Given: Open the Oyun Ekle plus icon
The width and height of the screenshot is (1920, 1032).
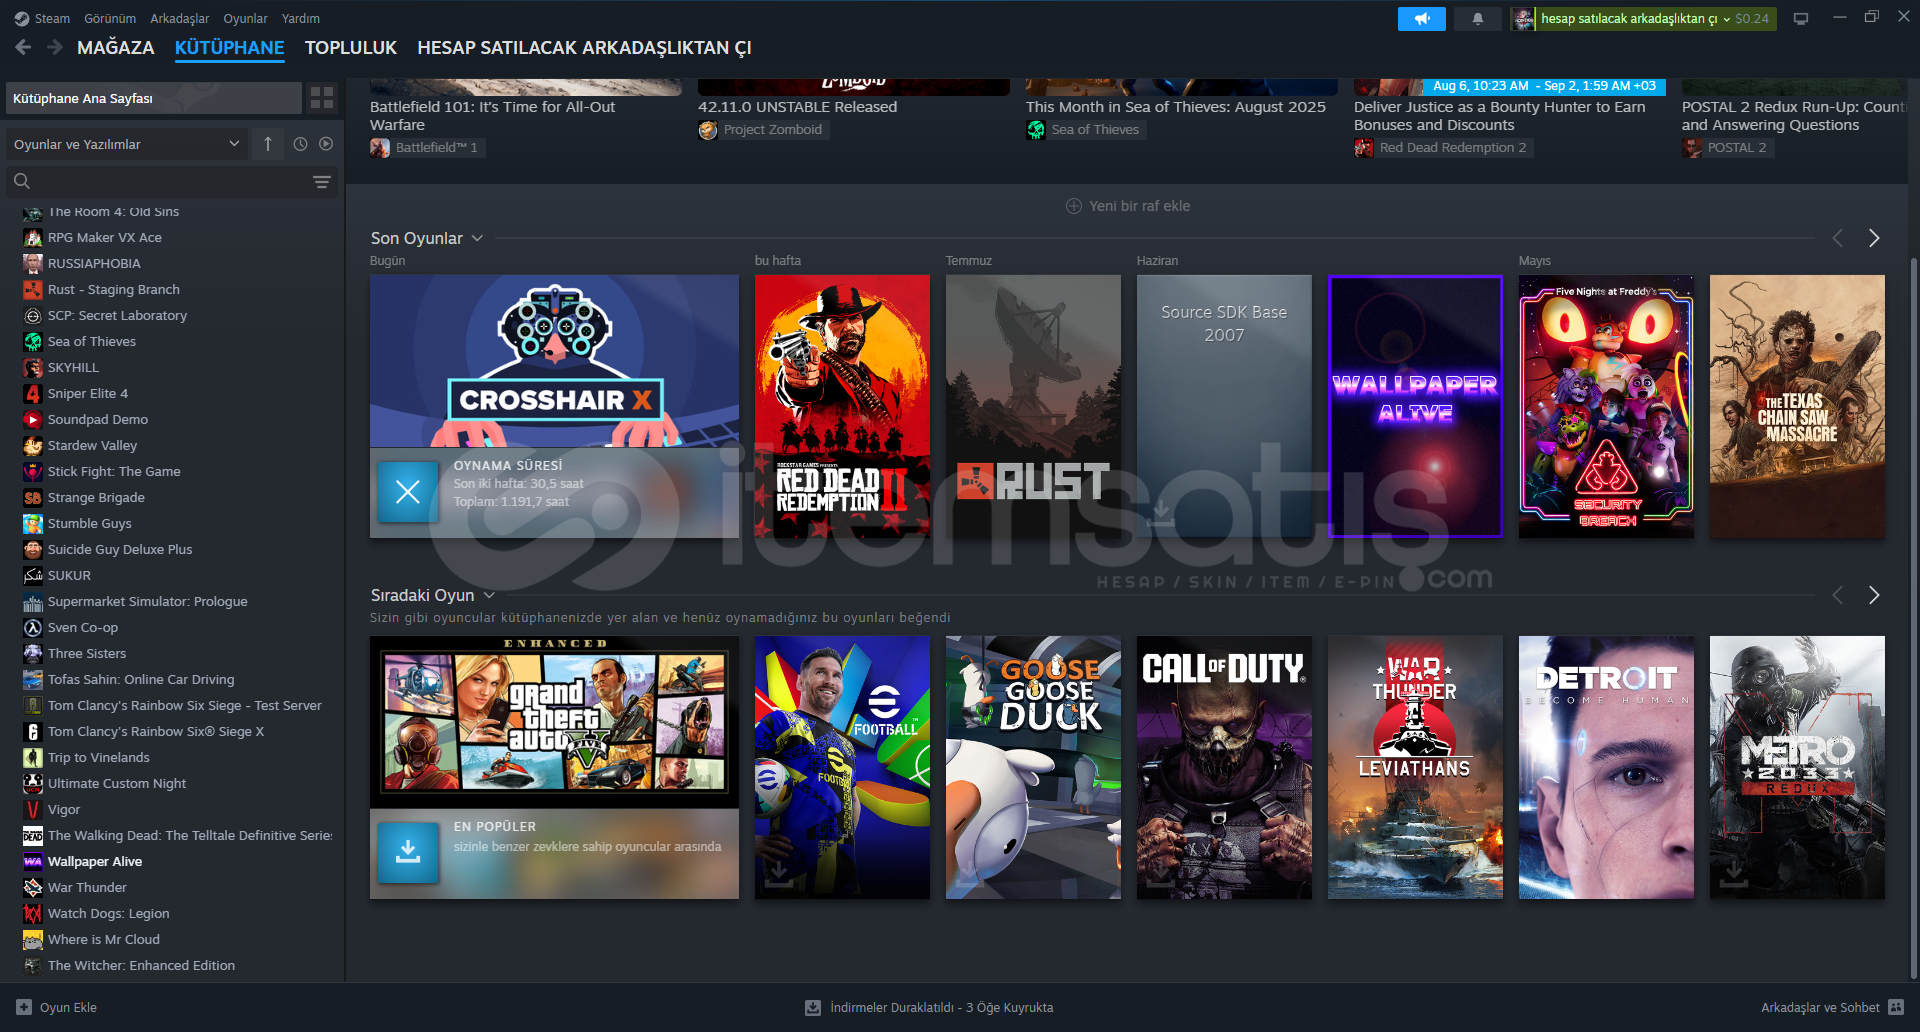Looking at the screenshot, I should tap(24, 1007).
